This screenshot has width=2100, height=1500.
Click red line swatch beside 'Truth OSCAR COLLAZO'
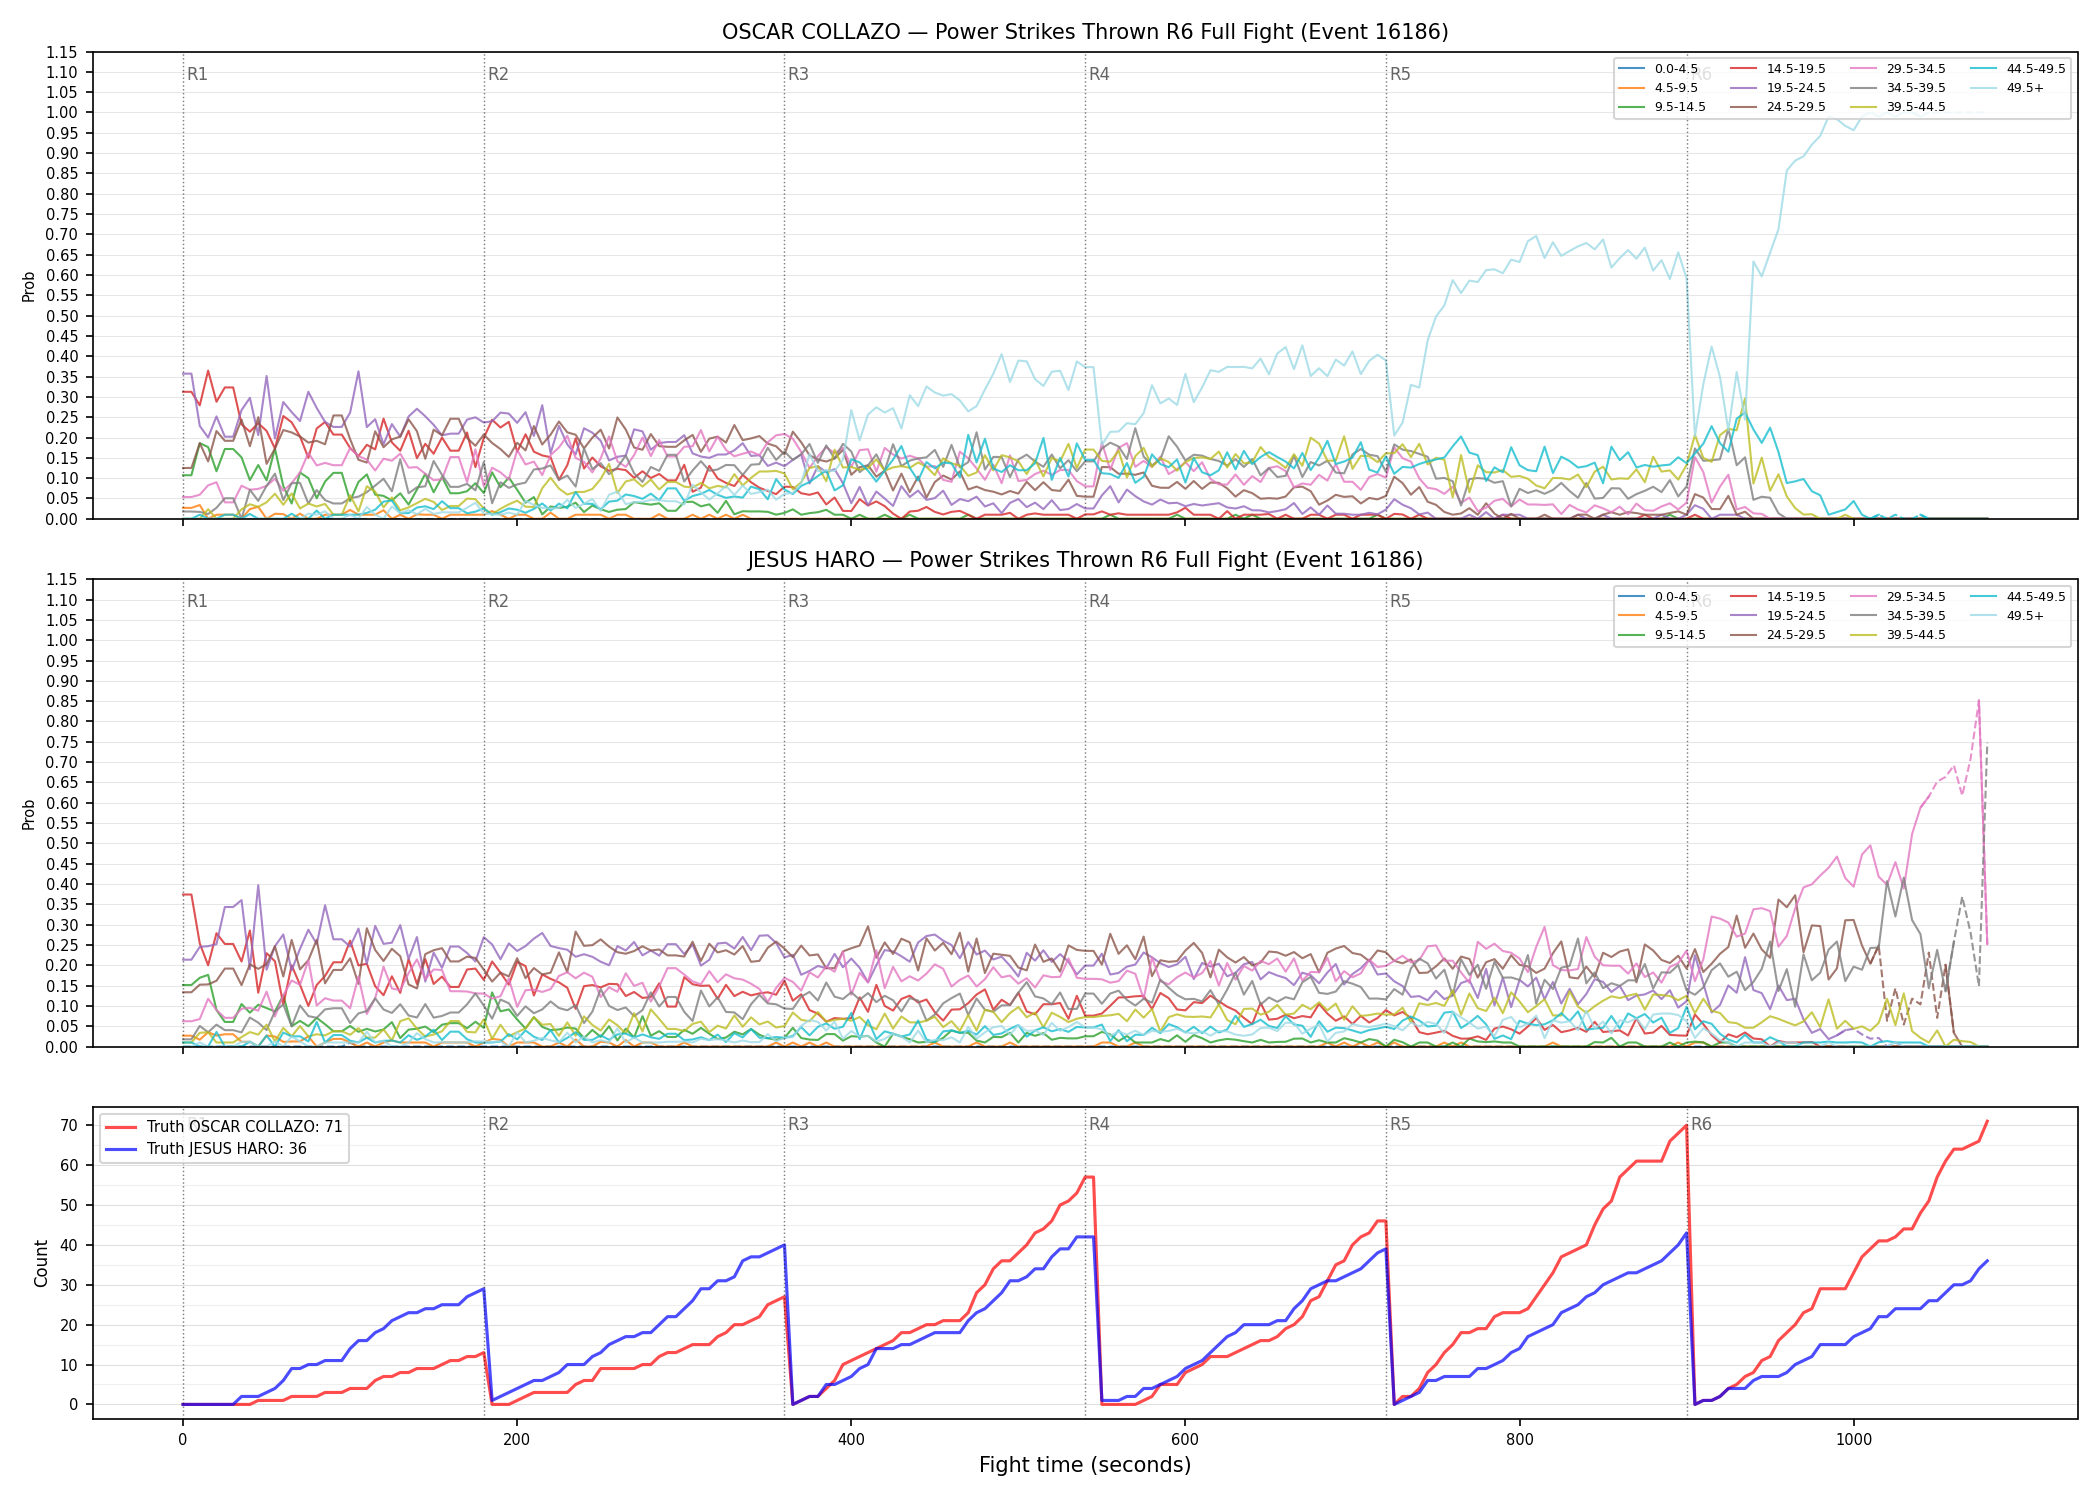(121, 1127)
